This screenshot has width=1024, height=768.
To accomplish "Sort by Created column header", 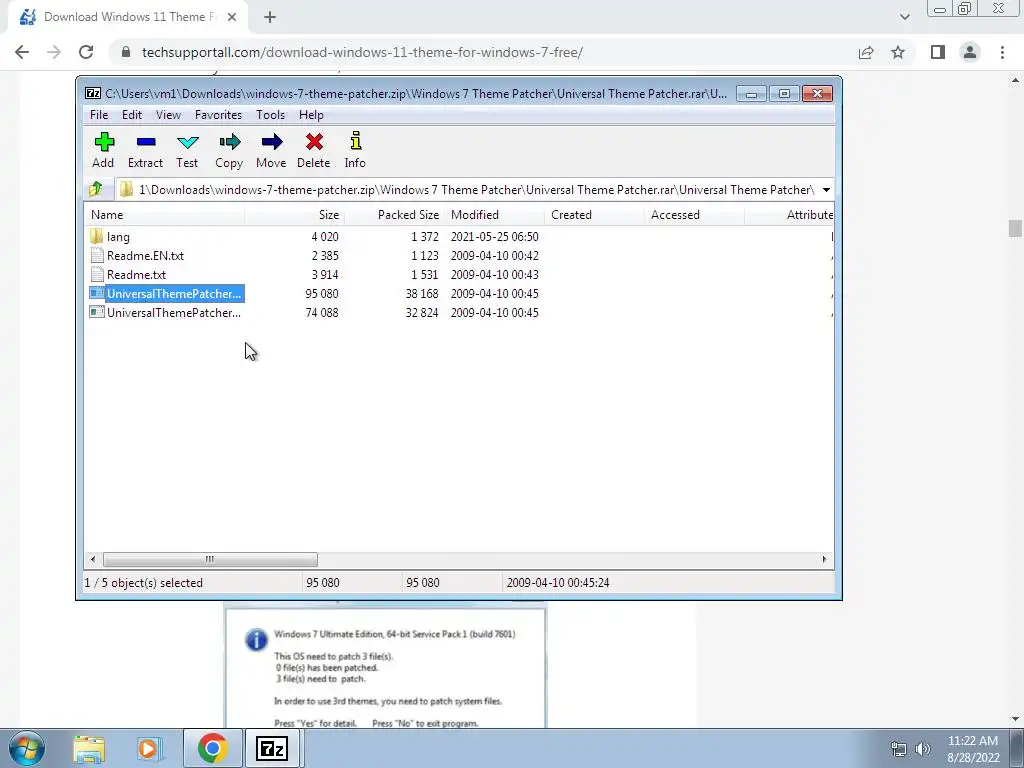I will [594, 215].
